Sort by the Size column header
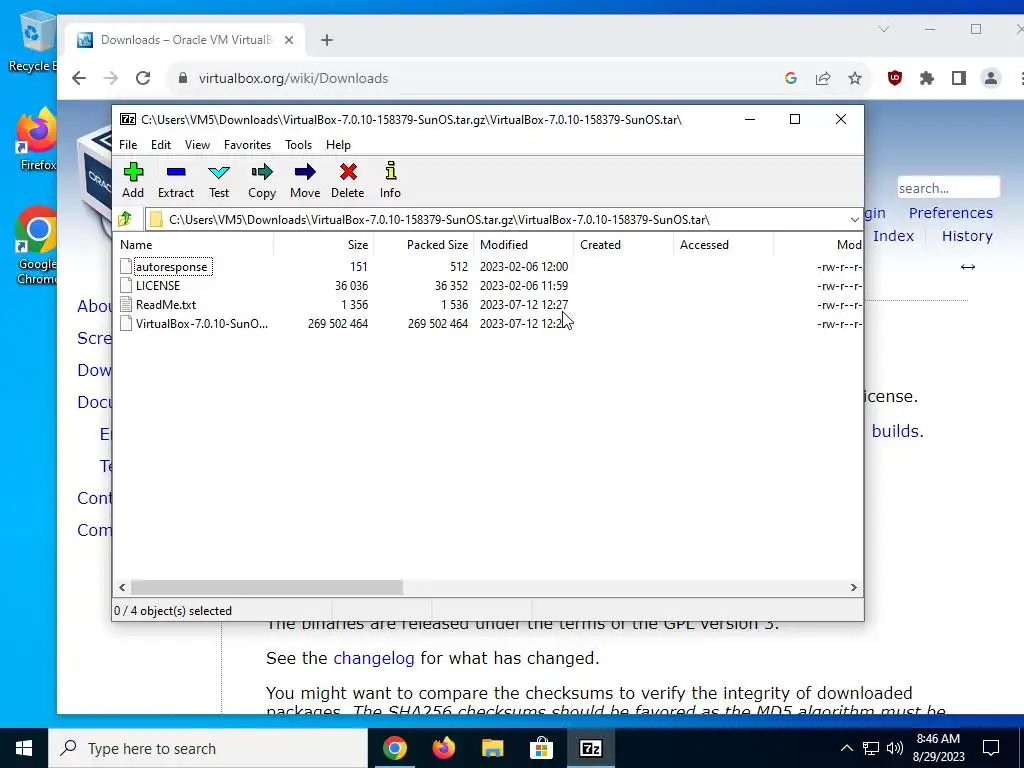The image size is (1024, 768). (324, 245)
